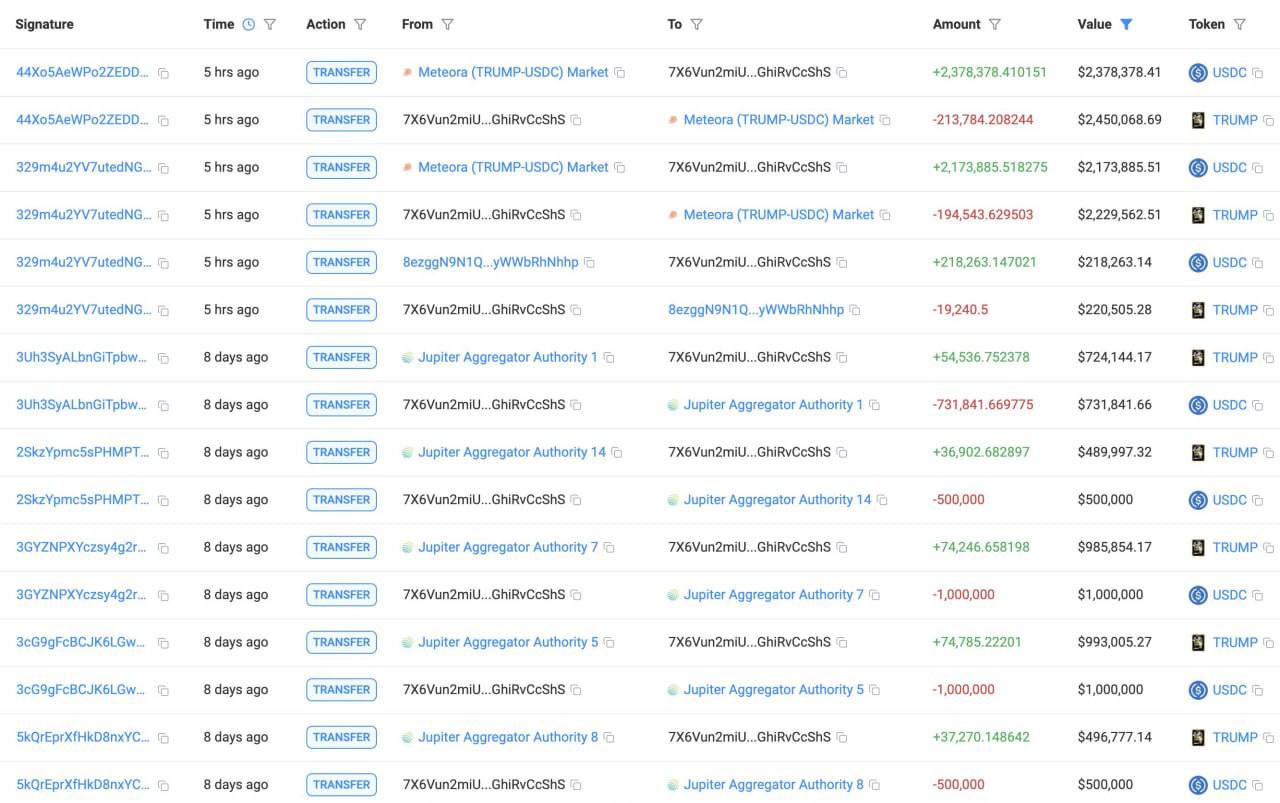Viewport: 1280px width, 803px height.
Task: Copy USDC token address in $2,378,378.41 row
Action: [1258, 73]
